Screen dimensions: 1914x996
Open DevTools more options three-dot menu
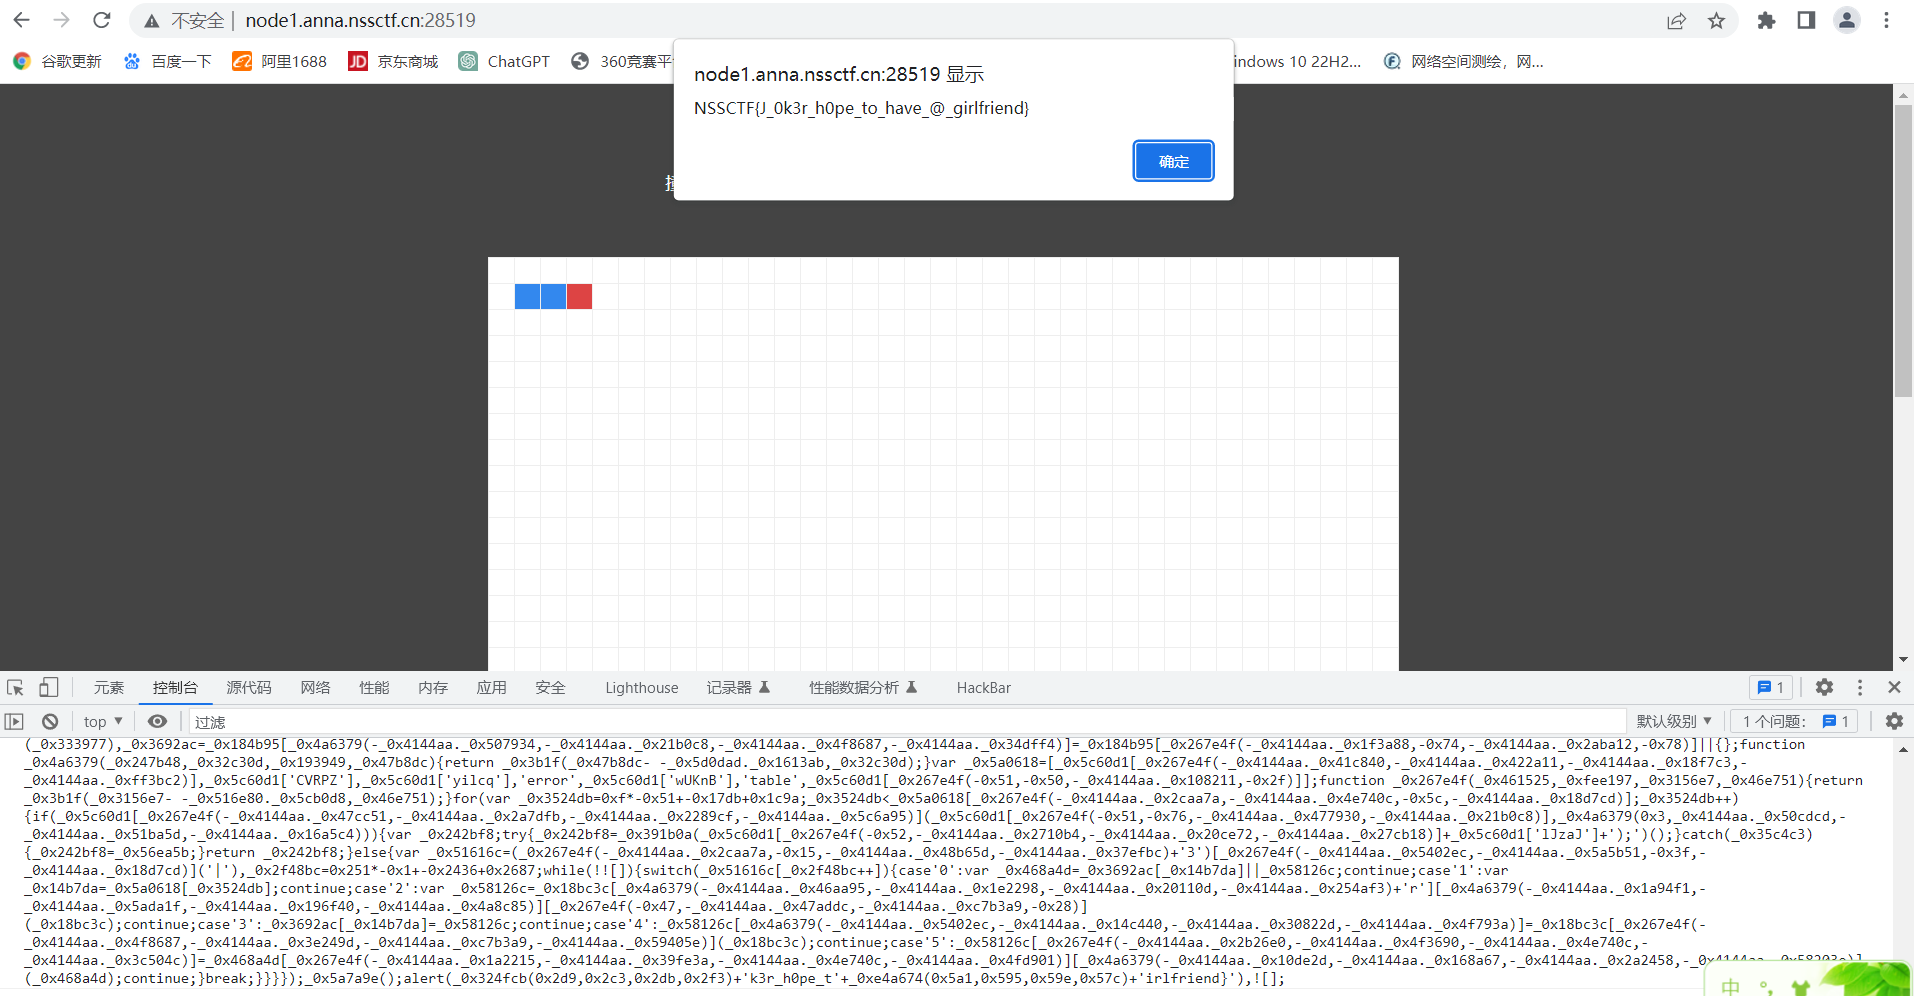[x=1860, y=688]
